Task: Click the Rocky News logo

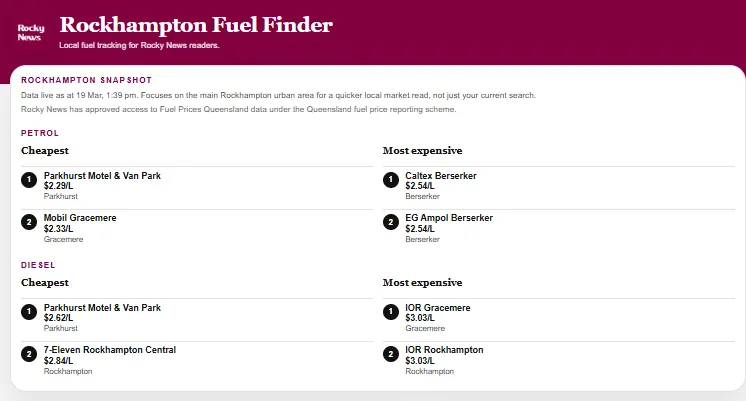Action: 31,32
